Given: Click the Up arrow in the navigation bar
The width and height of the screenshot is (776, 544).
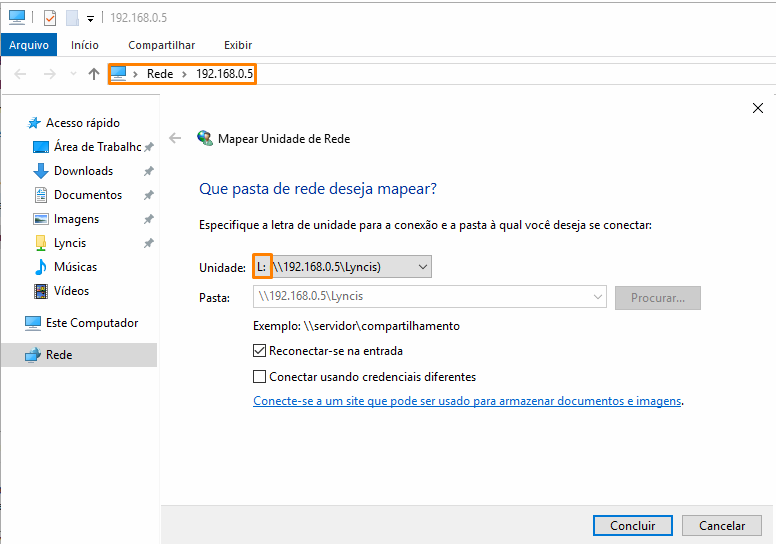Looking at the screenshot, I should click(x=94, y=74).
